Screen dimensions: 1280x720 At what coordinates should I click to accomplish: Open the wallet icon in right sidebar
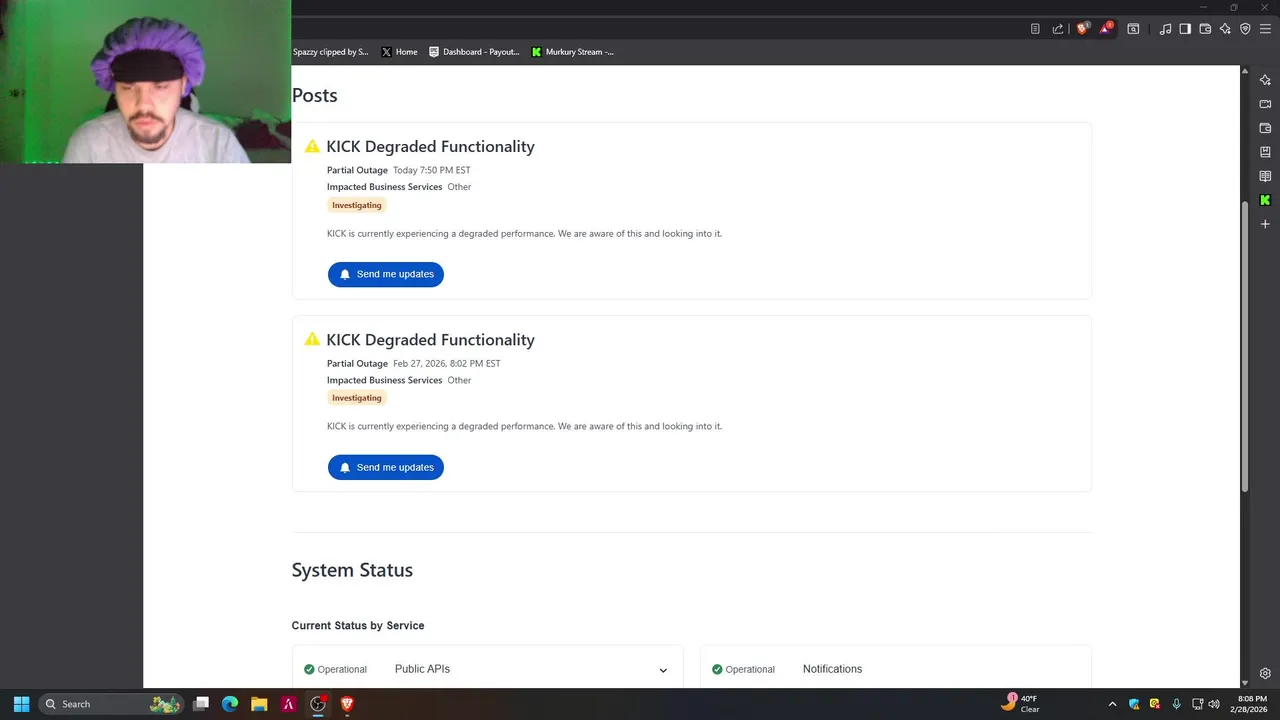click(x=1265, y=128)
